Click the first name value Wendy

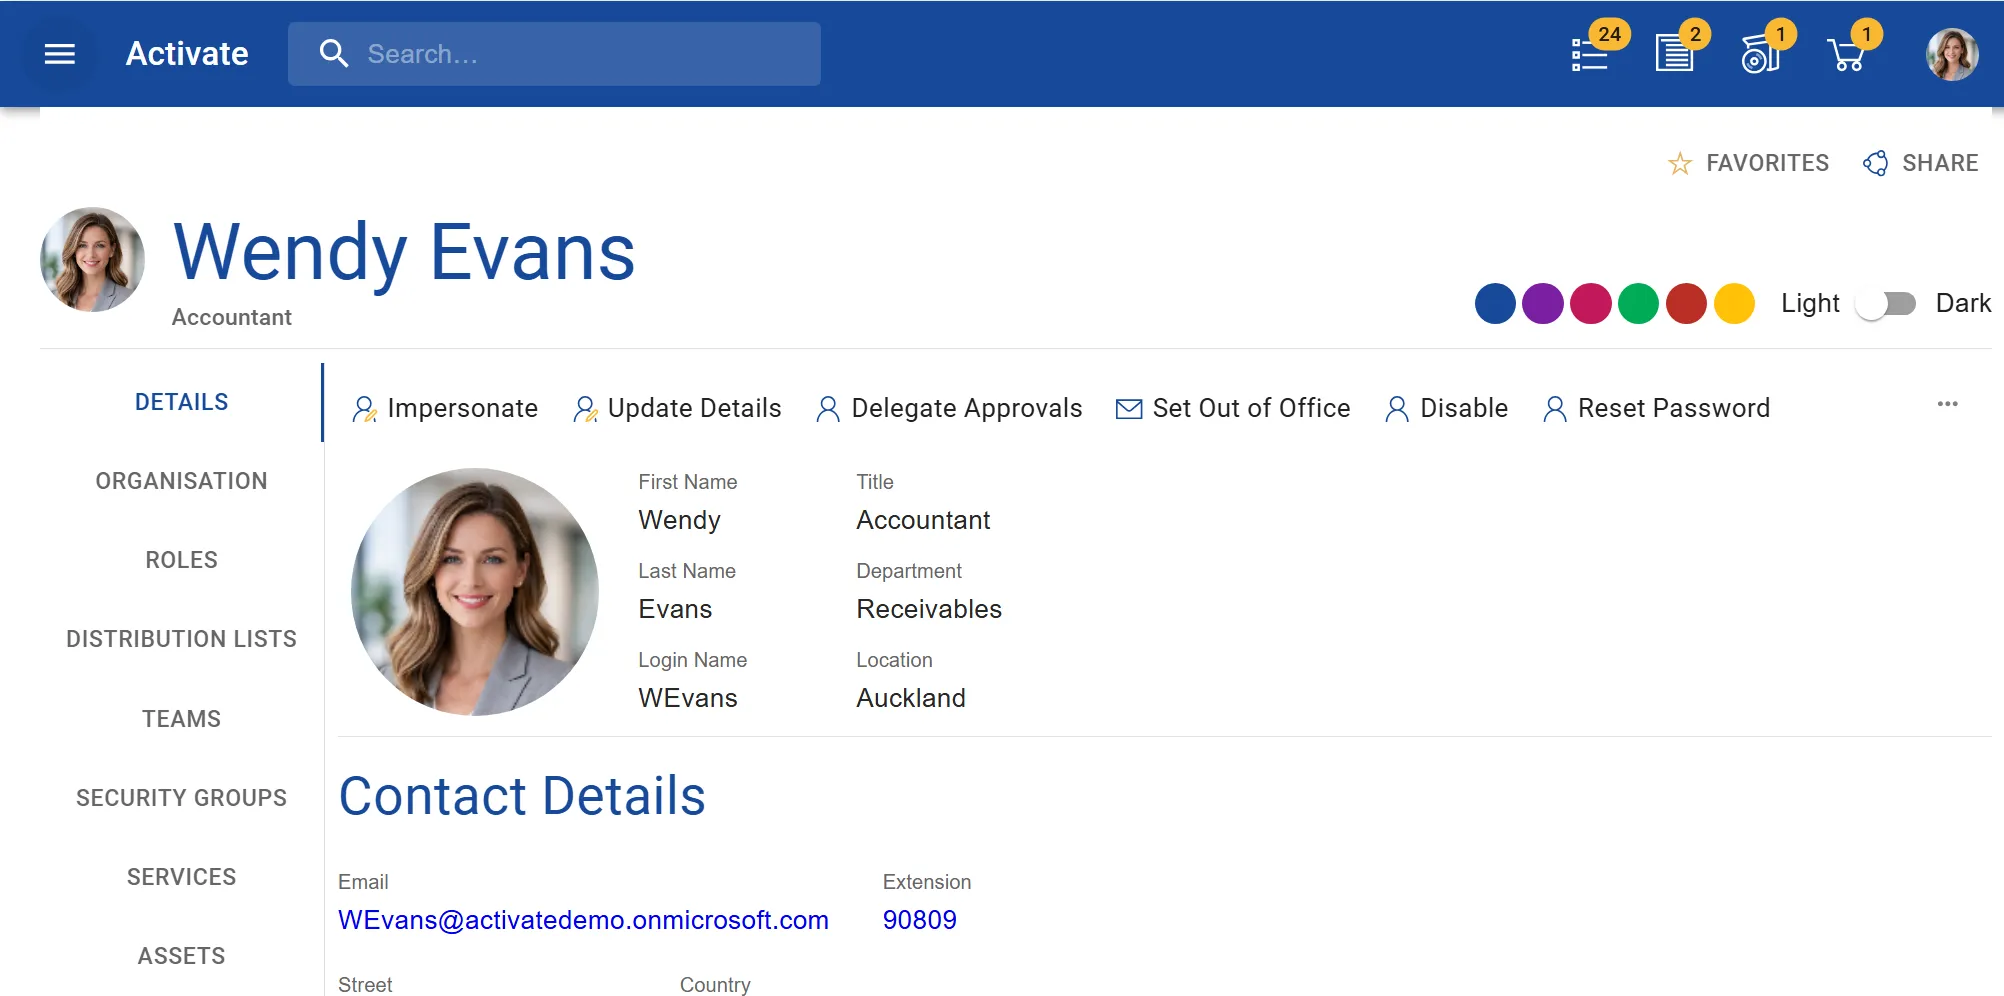pyautogui.click(x=679, y=521)
